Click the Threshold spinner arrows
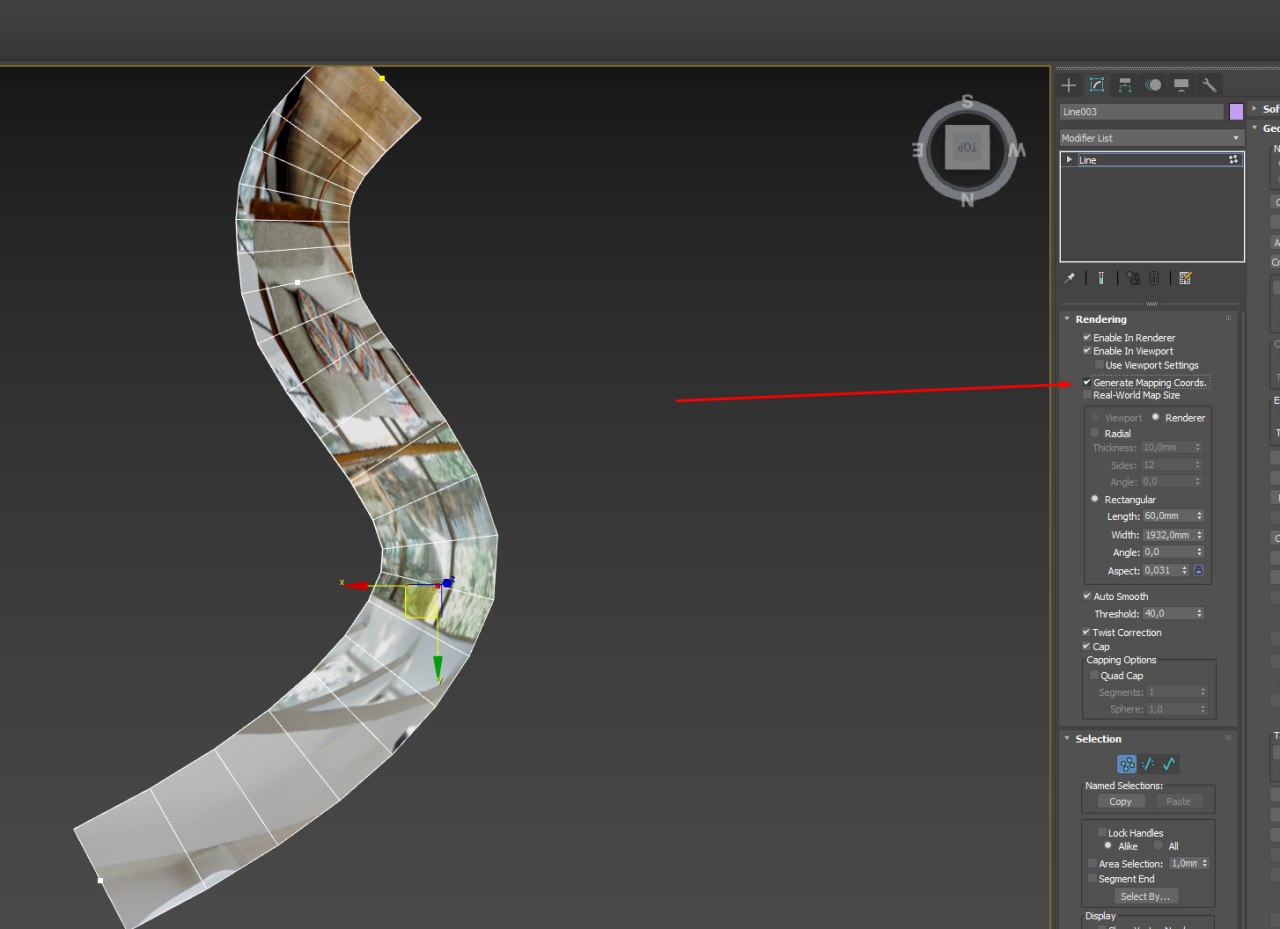Image resolution: width=1280 pixels, height=929 pixels. (1199, 613)
